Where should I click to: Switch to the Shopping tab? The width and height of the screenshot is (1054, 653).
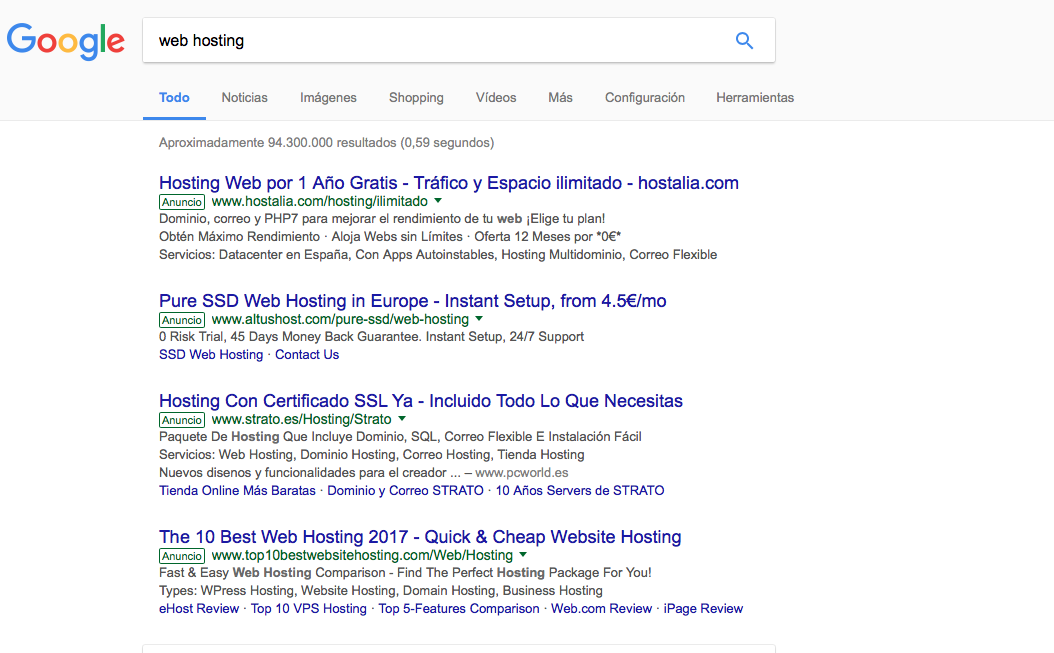pos(416,97)
